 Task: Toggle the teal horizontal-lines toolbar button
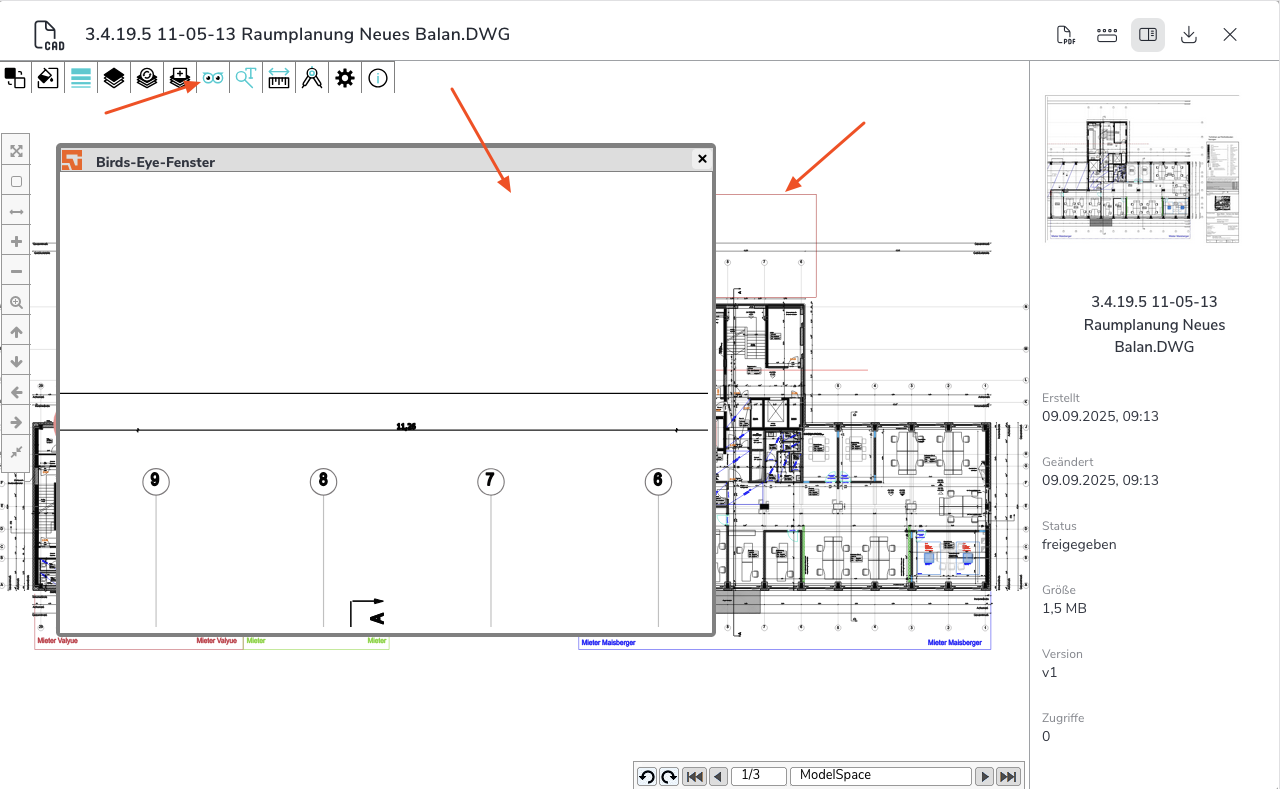click(x=81, y=78)
